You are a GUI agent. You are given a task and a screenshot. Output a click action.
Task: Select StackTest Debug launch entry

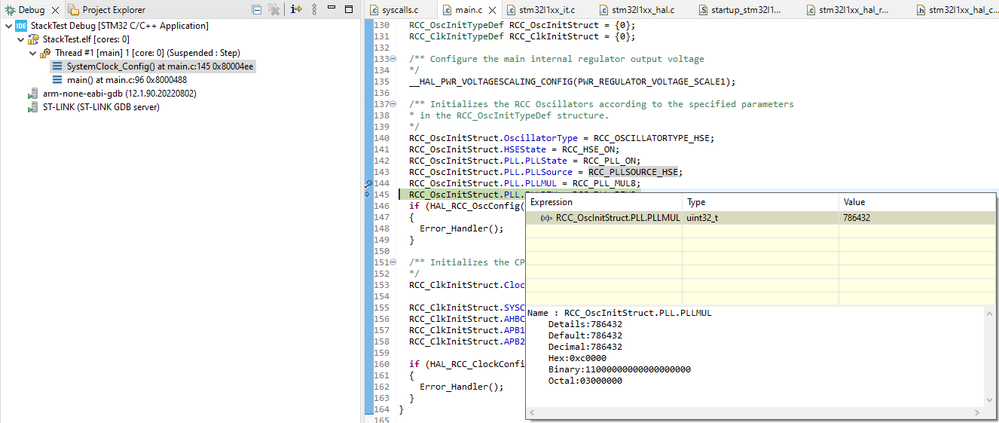(119, 26)
